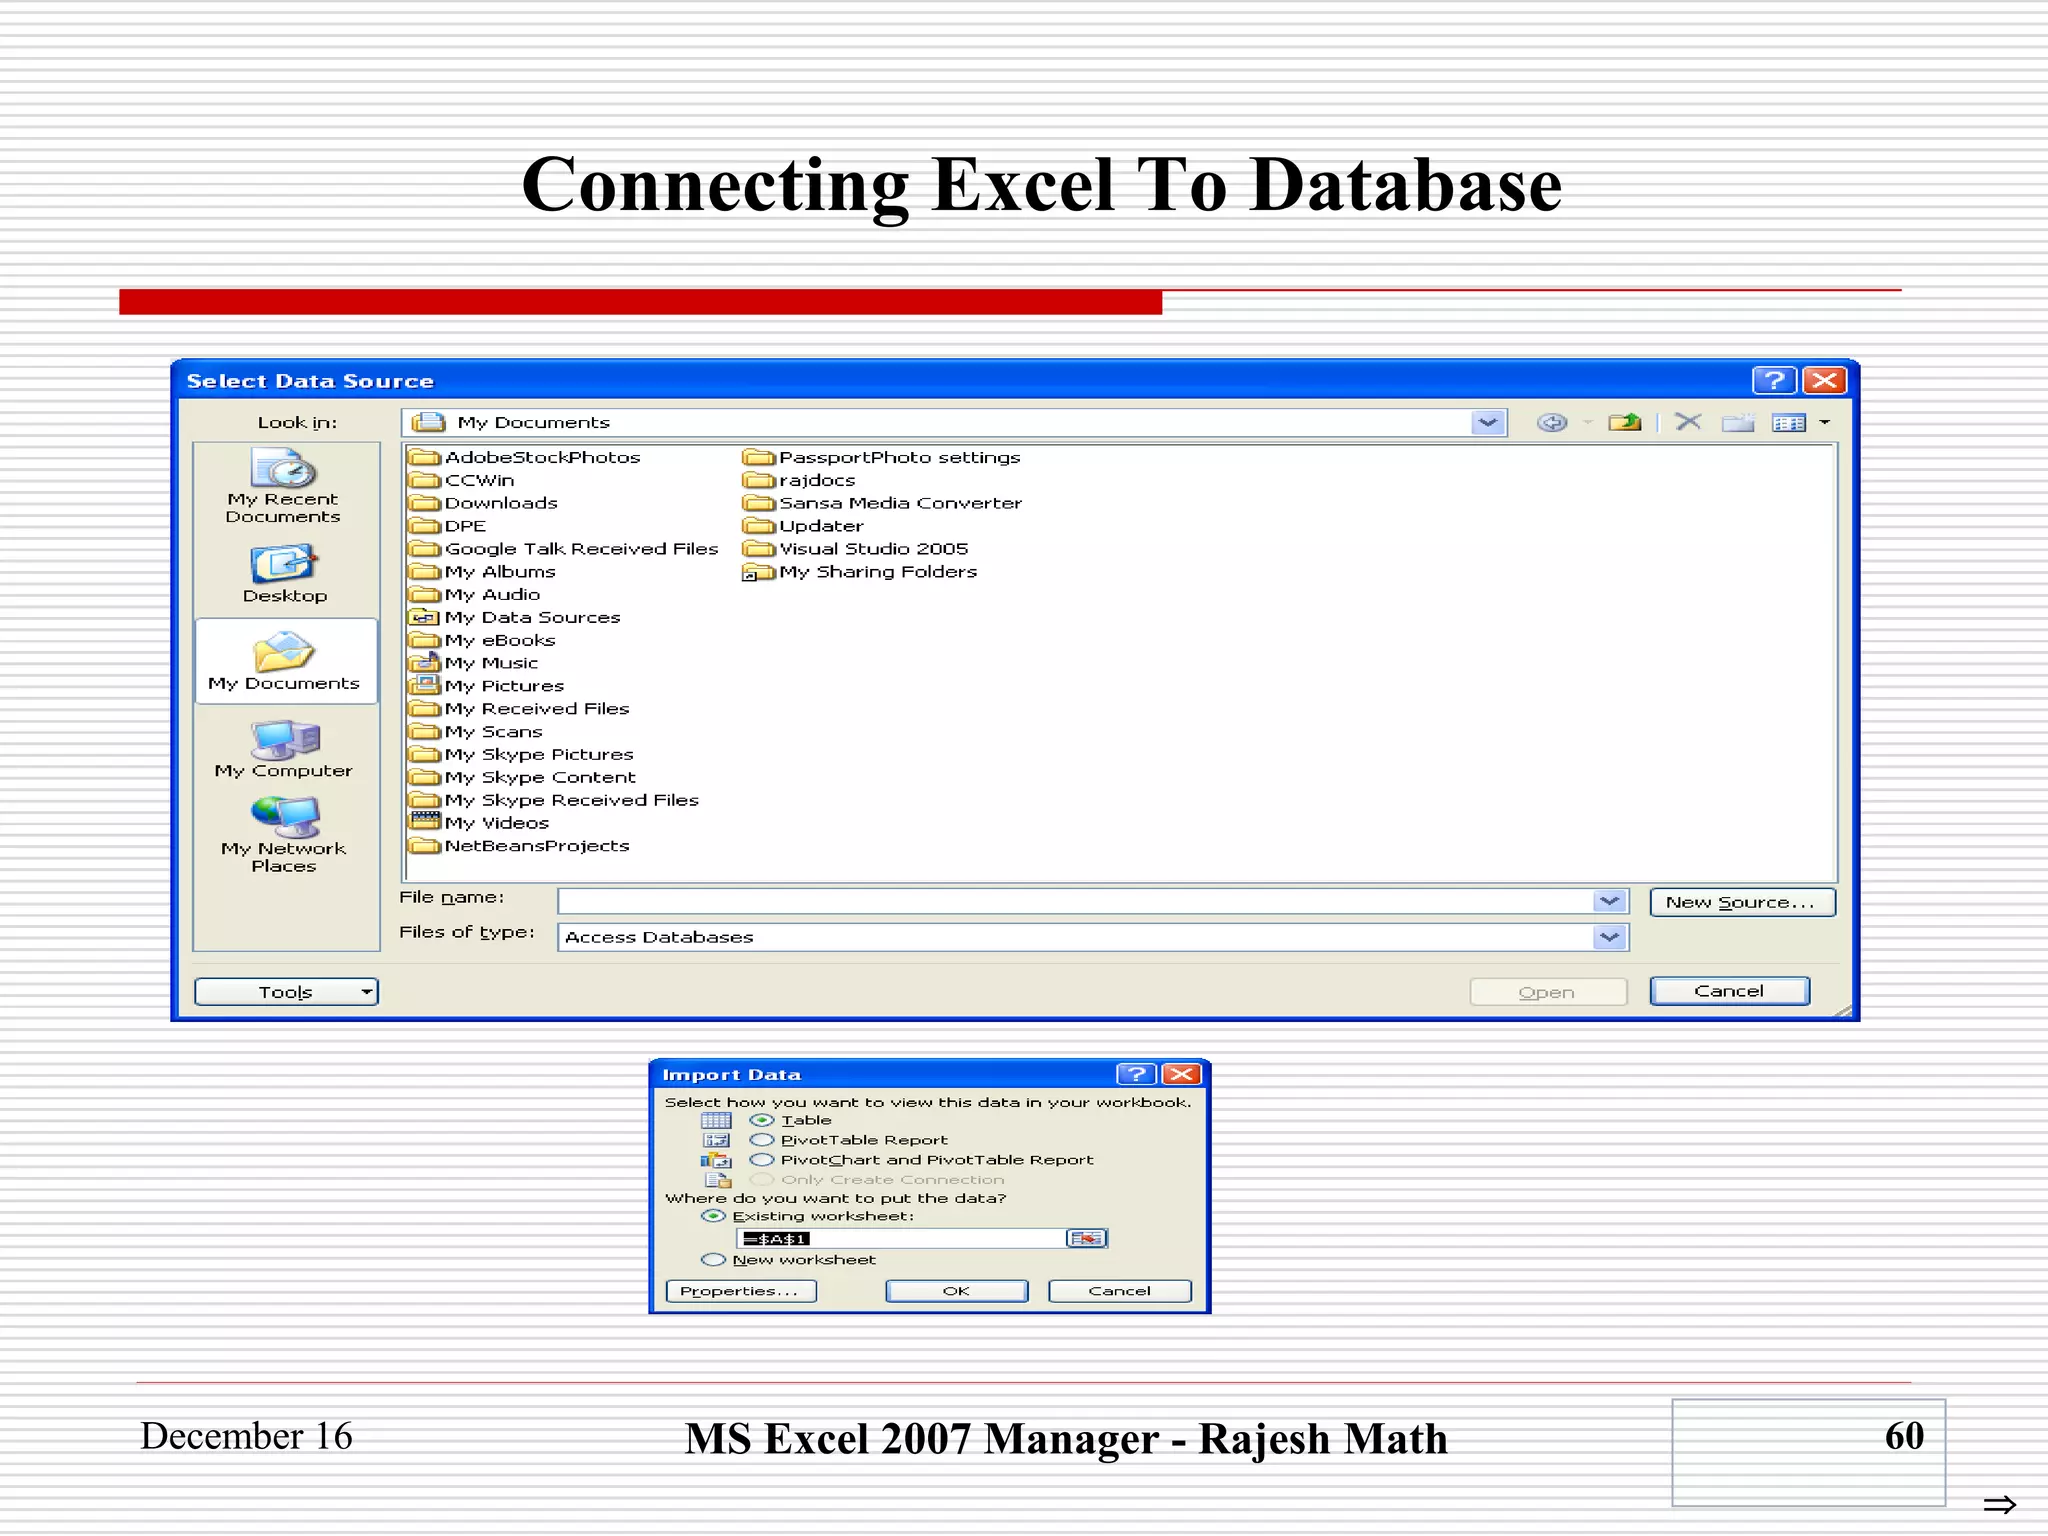Select the DPE folder
2048x1536 pixels.
[x=448, y=526]
